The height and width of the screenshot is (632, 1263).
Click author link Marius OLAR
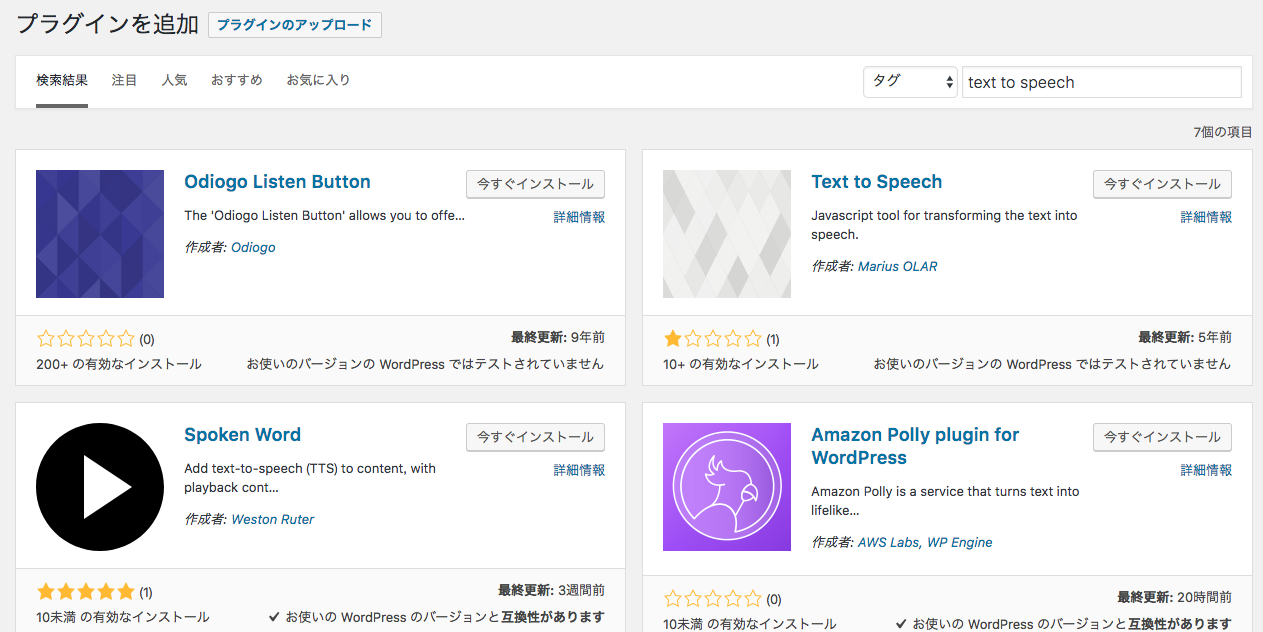898,266
